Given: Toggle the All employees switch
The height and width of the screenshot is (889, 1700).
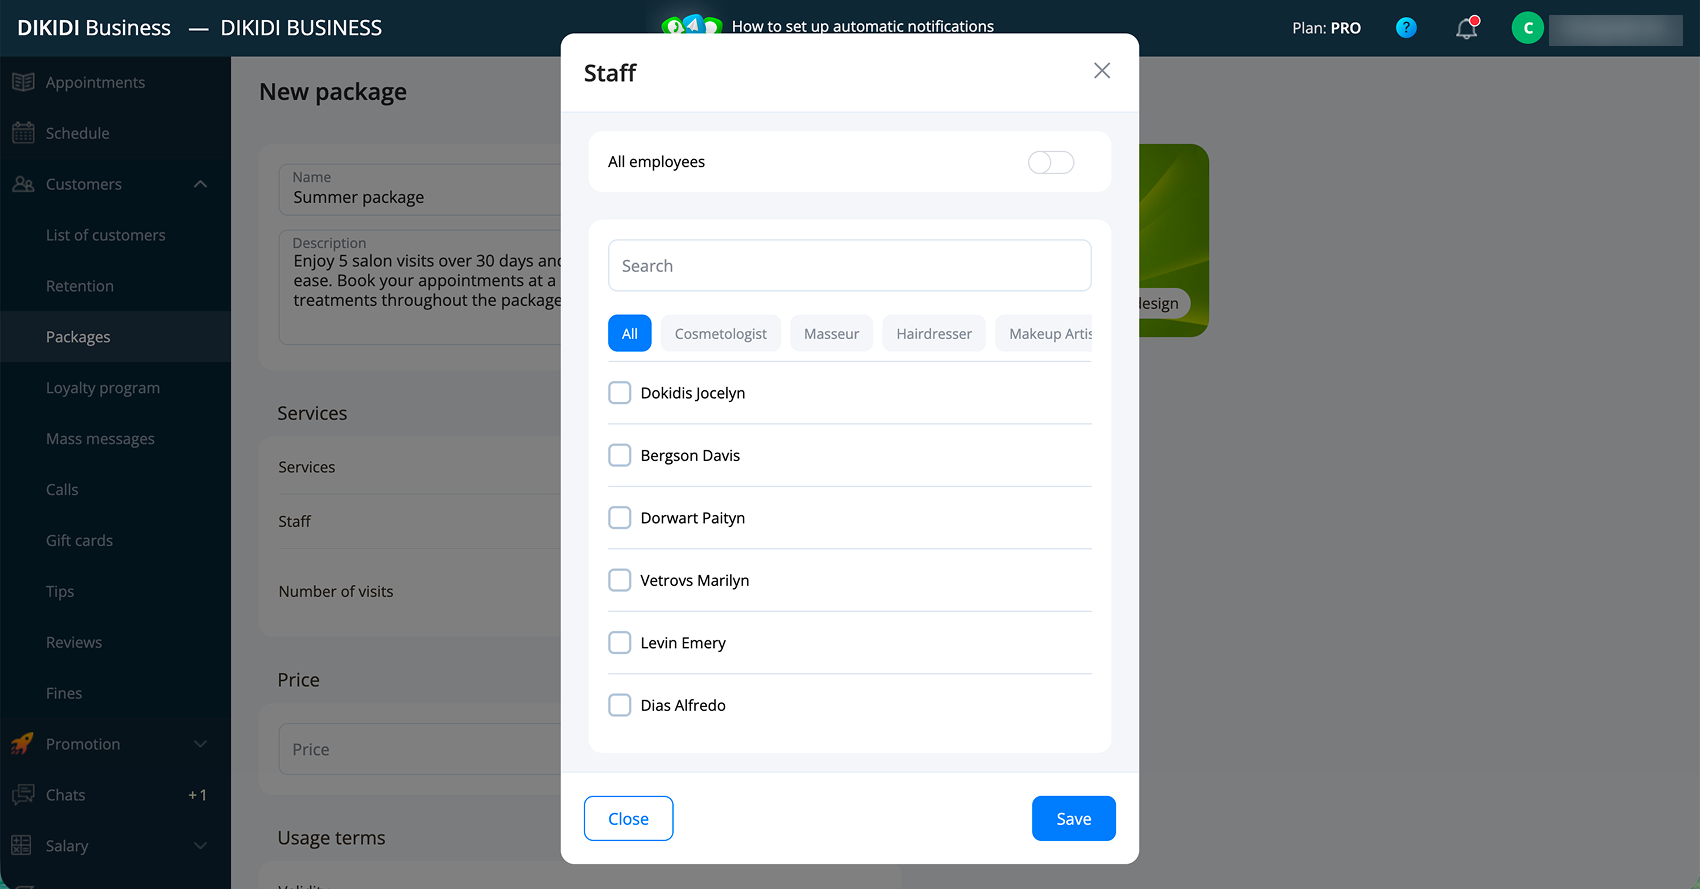Looking at the screenshot, I should (x=1051, y=162).
